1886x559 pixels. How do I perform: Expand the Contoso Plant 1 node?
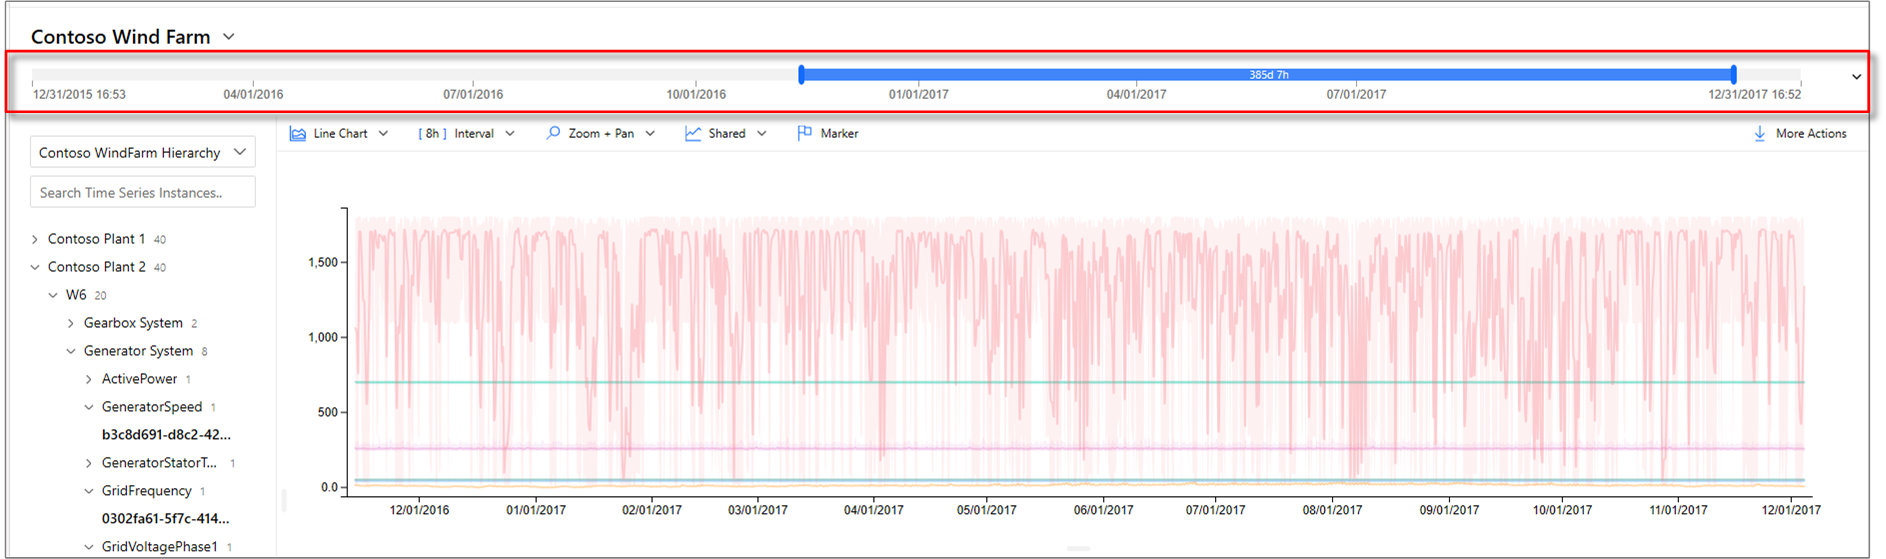(x=35, y=239)
